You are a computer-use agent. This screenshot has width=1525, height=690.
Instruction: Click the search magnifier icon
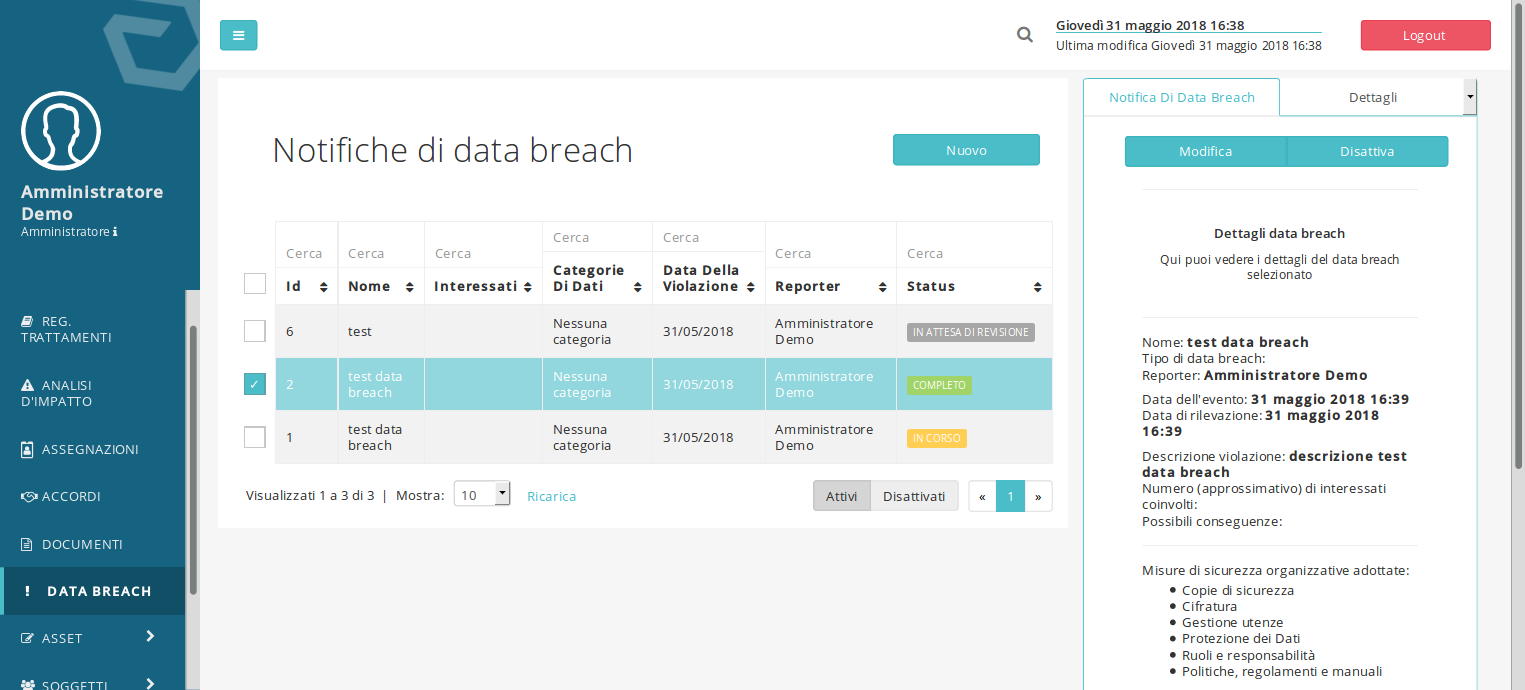click(1025, 35)
